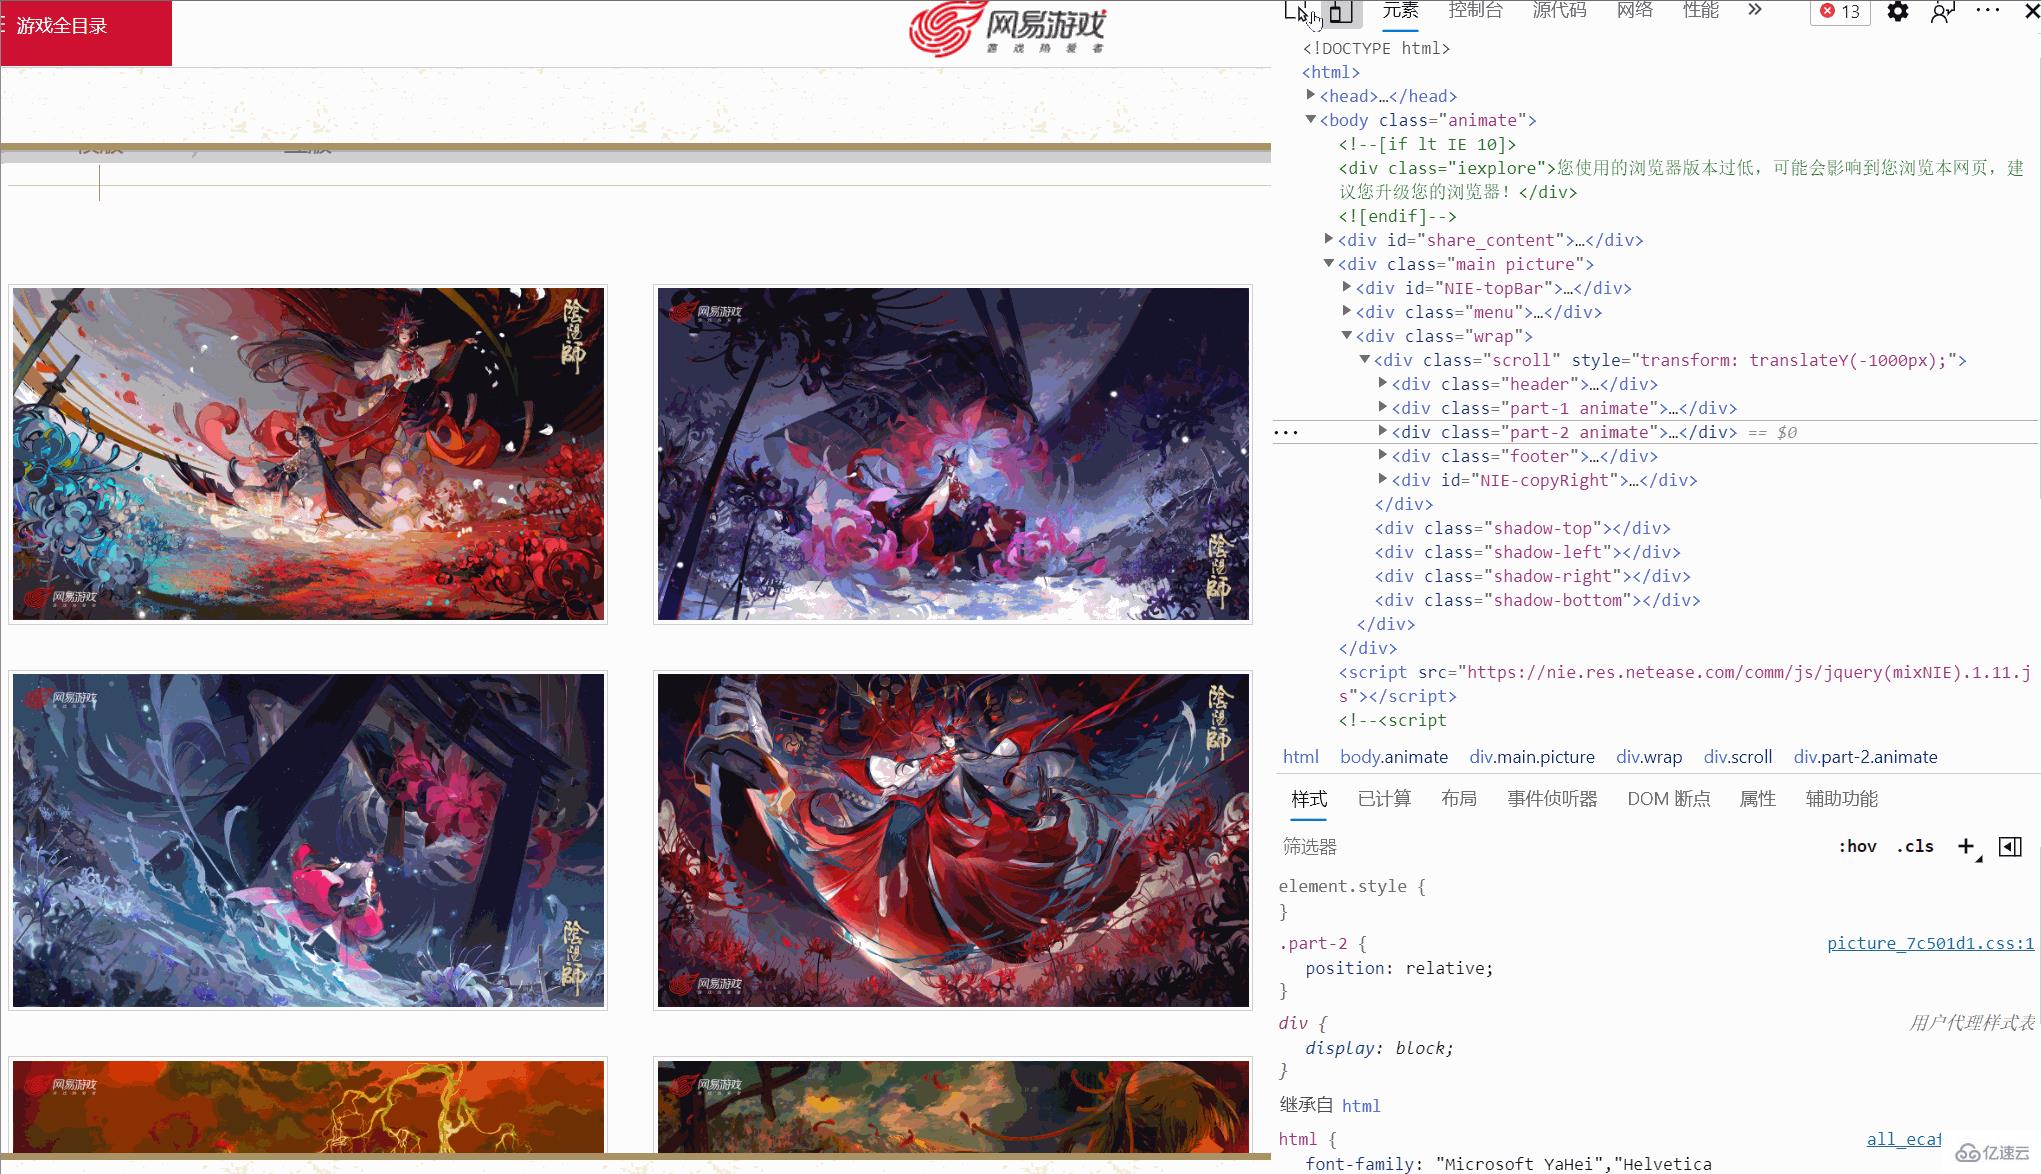2041x1174 pixels.
Task: Click the Console panel icon
Action: [1475, 11]
